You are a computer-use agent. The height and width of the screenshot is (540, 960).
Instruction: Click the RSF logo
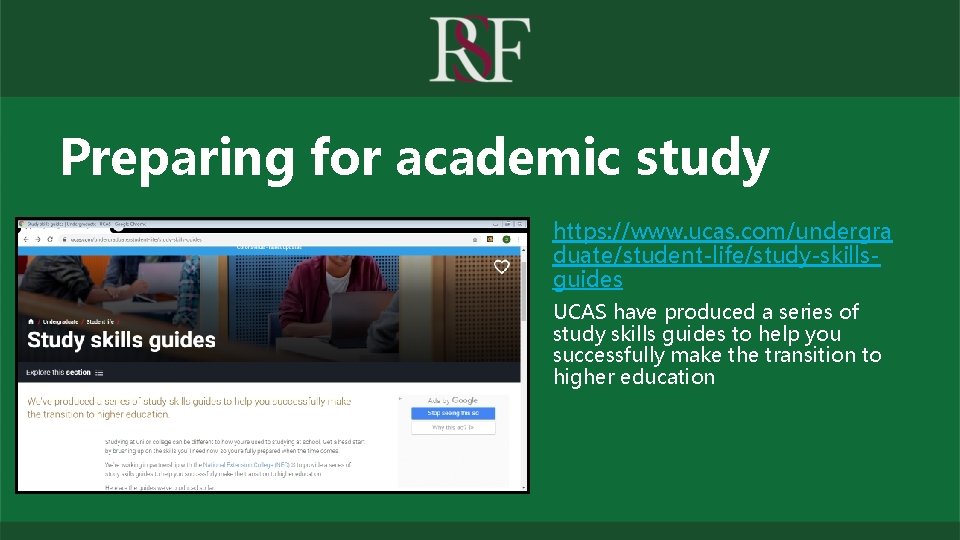(x=479, y=49)
